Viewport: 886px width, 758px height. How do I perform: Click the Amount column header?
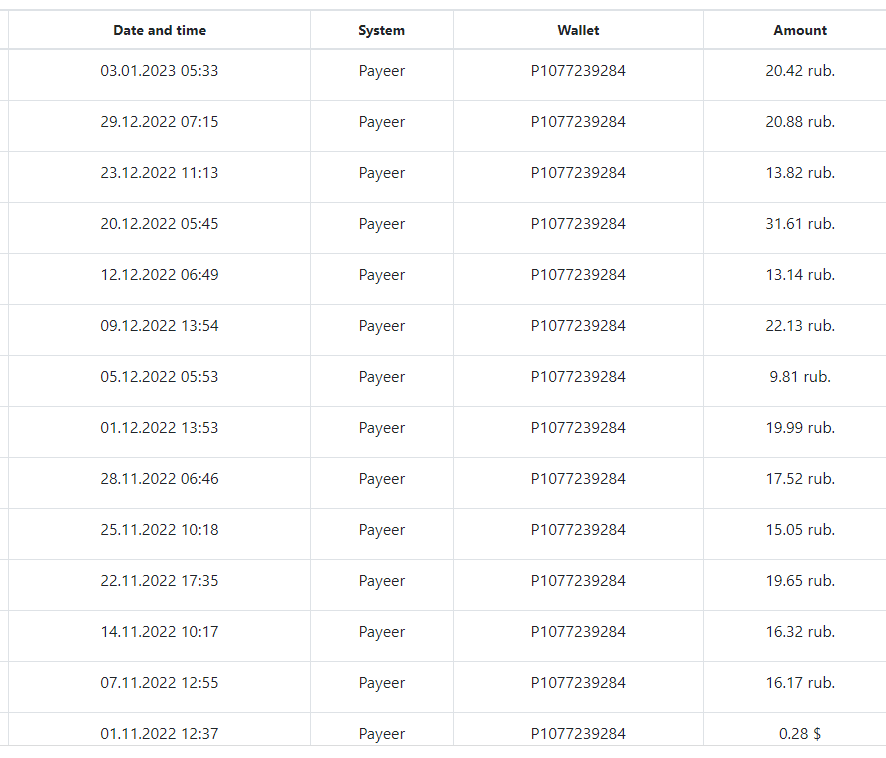800,30
